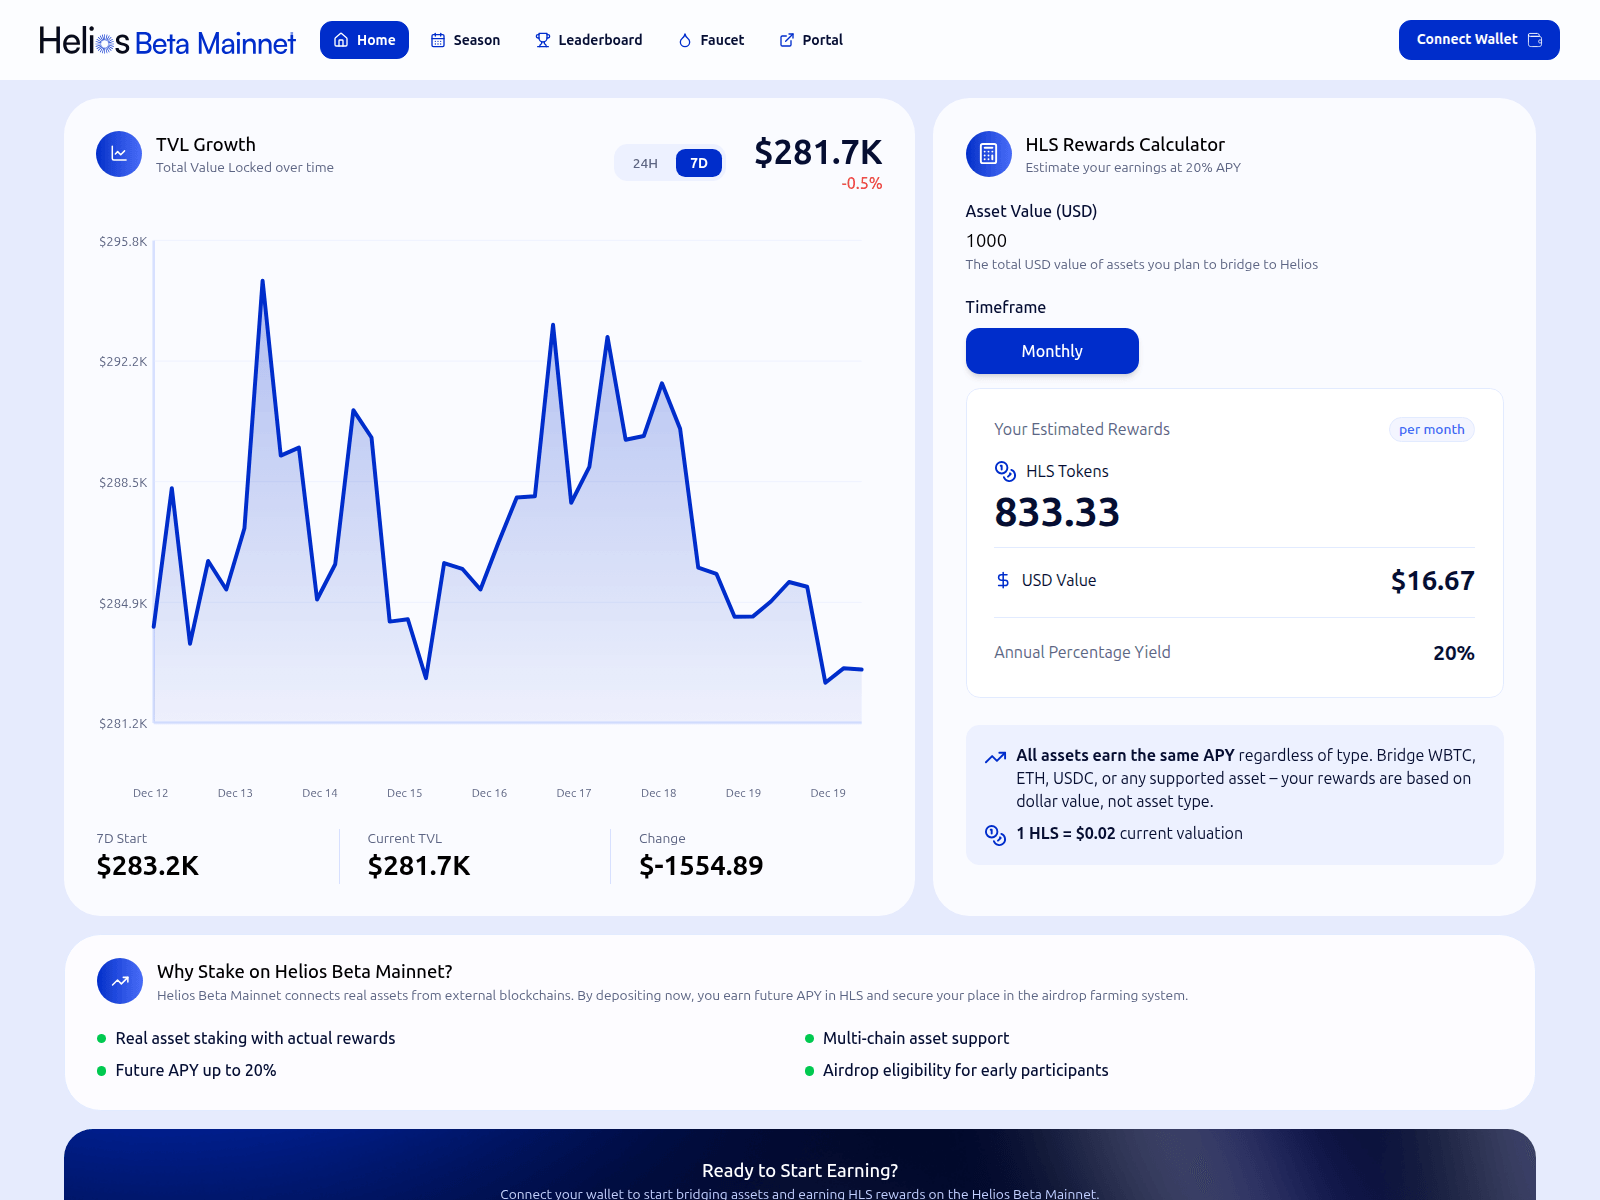1600x1200 pixels.
Task: Click the Connect Wallet button
Action: point(1478,40)
